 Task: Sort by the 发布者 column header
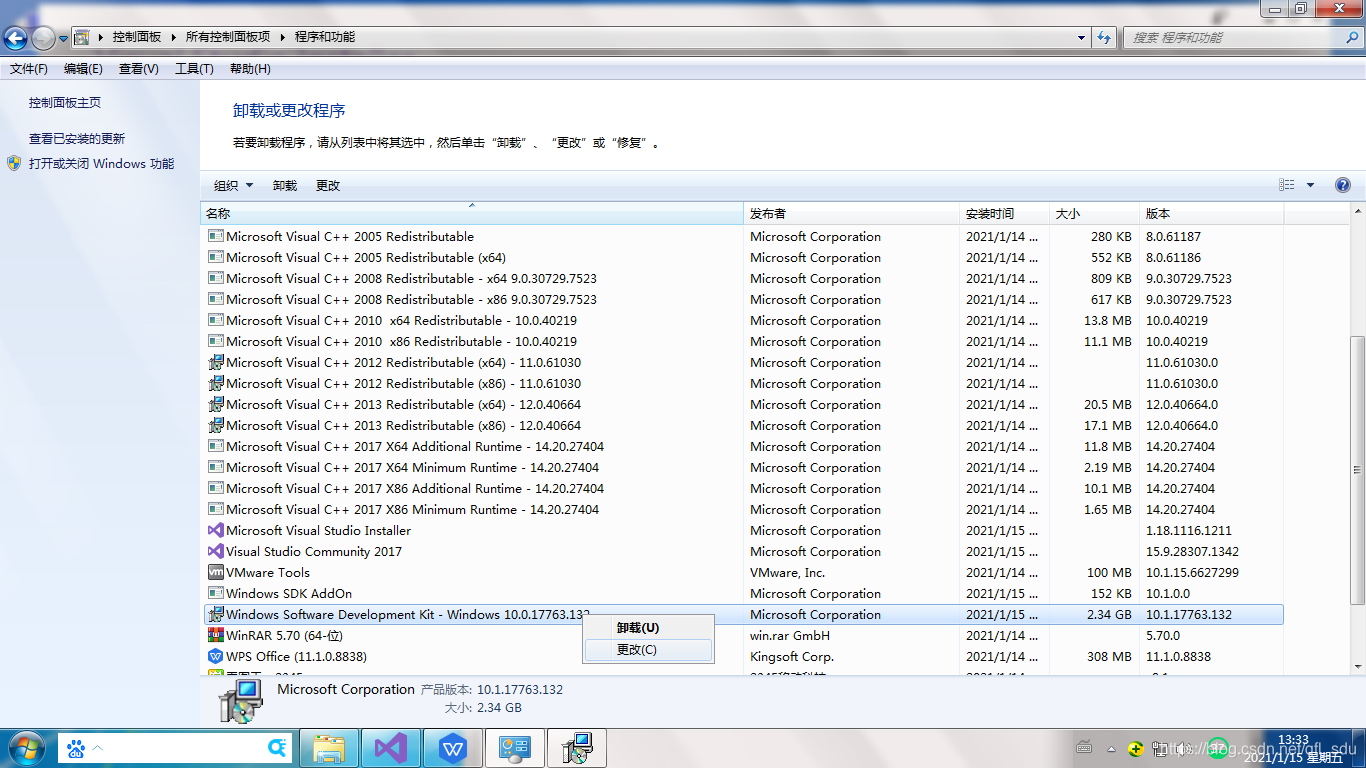tap(852, 214)
